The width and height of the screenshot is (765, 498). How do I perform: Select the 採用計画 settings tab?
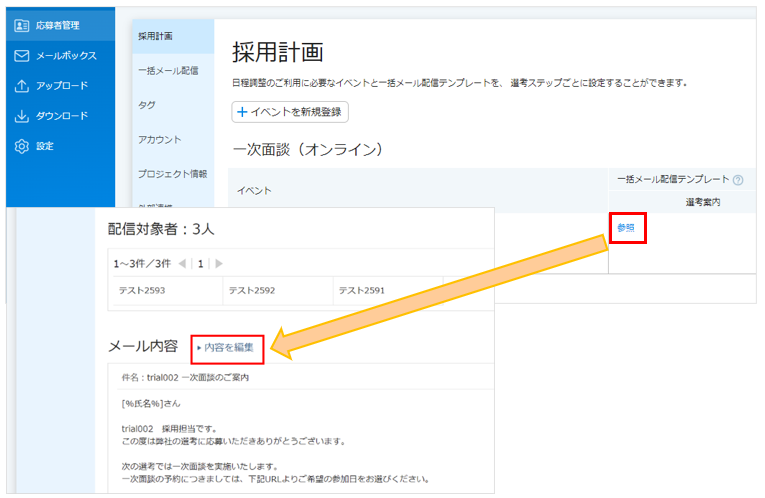[173, 36]
